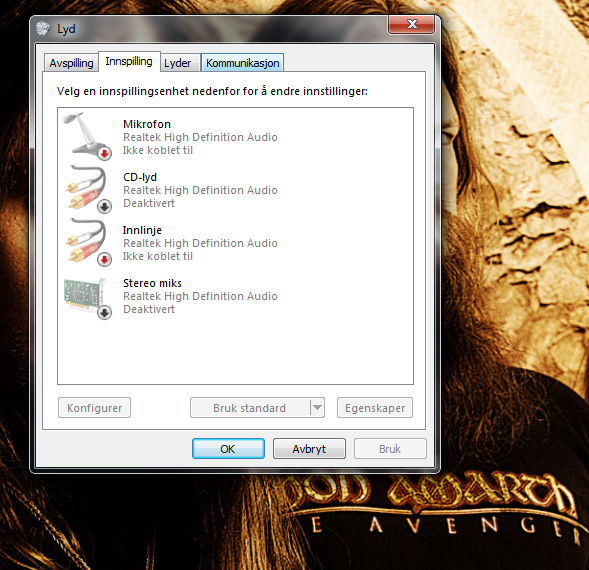This screenshot has height=570, width=589.
Task: Click 'Realtek High Definition Audio' under Innlinje
Action: pos(201,243)
